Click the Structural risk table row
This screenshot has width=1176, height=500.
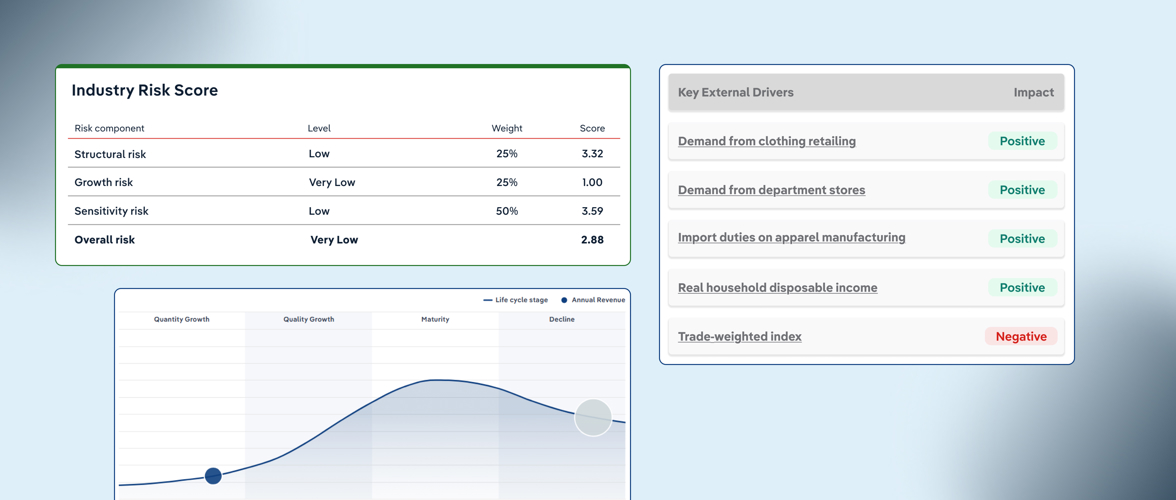click(343, 154)
